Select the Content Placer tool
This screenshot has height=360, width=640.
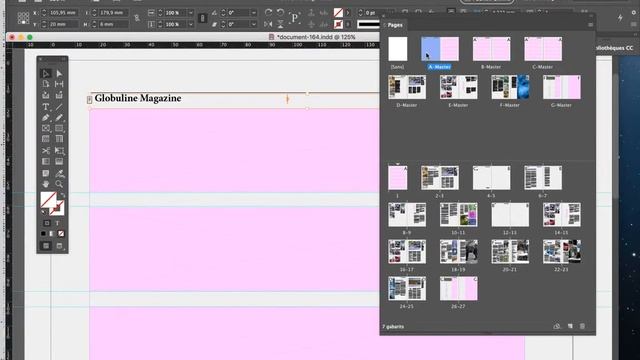pyautogui.click(x=59, y=96)
